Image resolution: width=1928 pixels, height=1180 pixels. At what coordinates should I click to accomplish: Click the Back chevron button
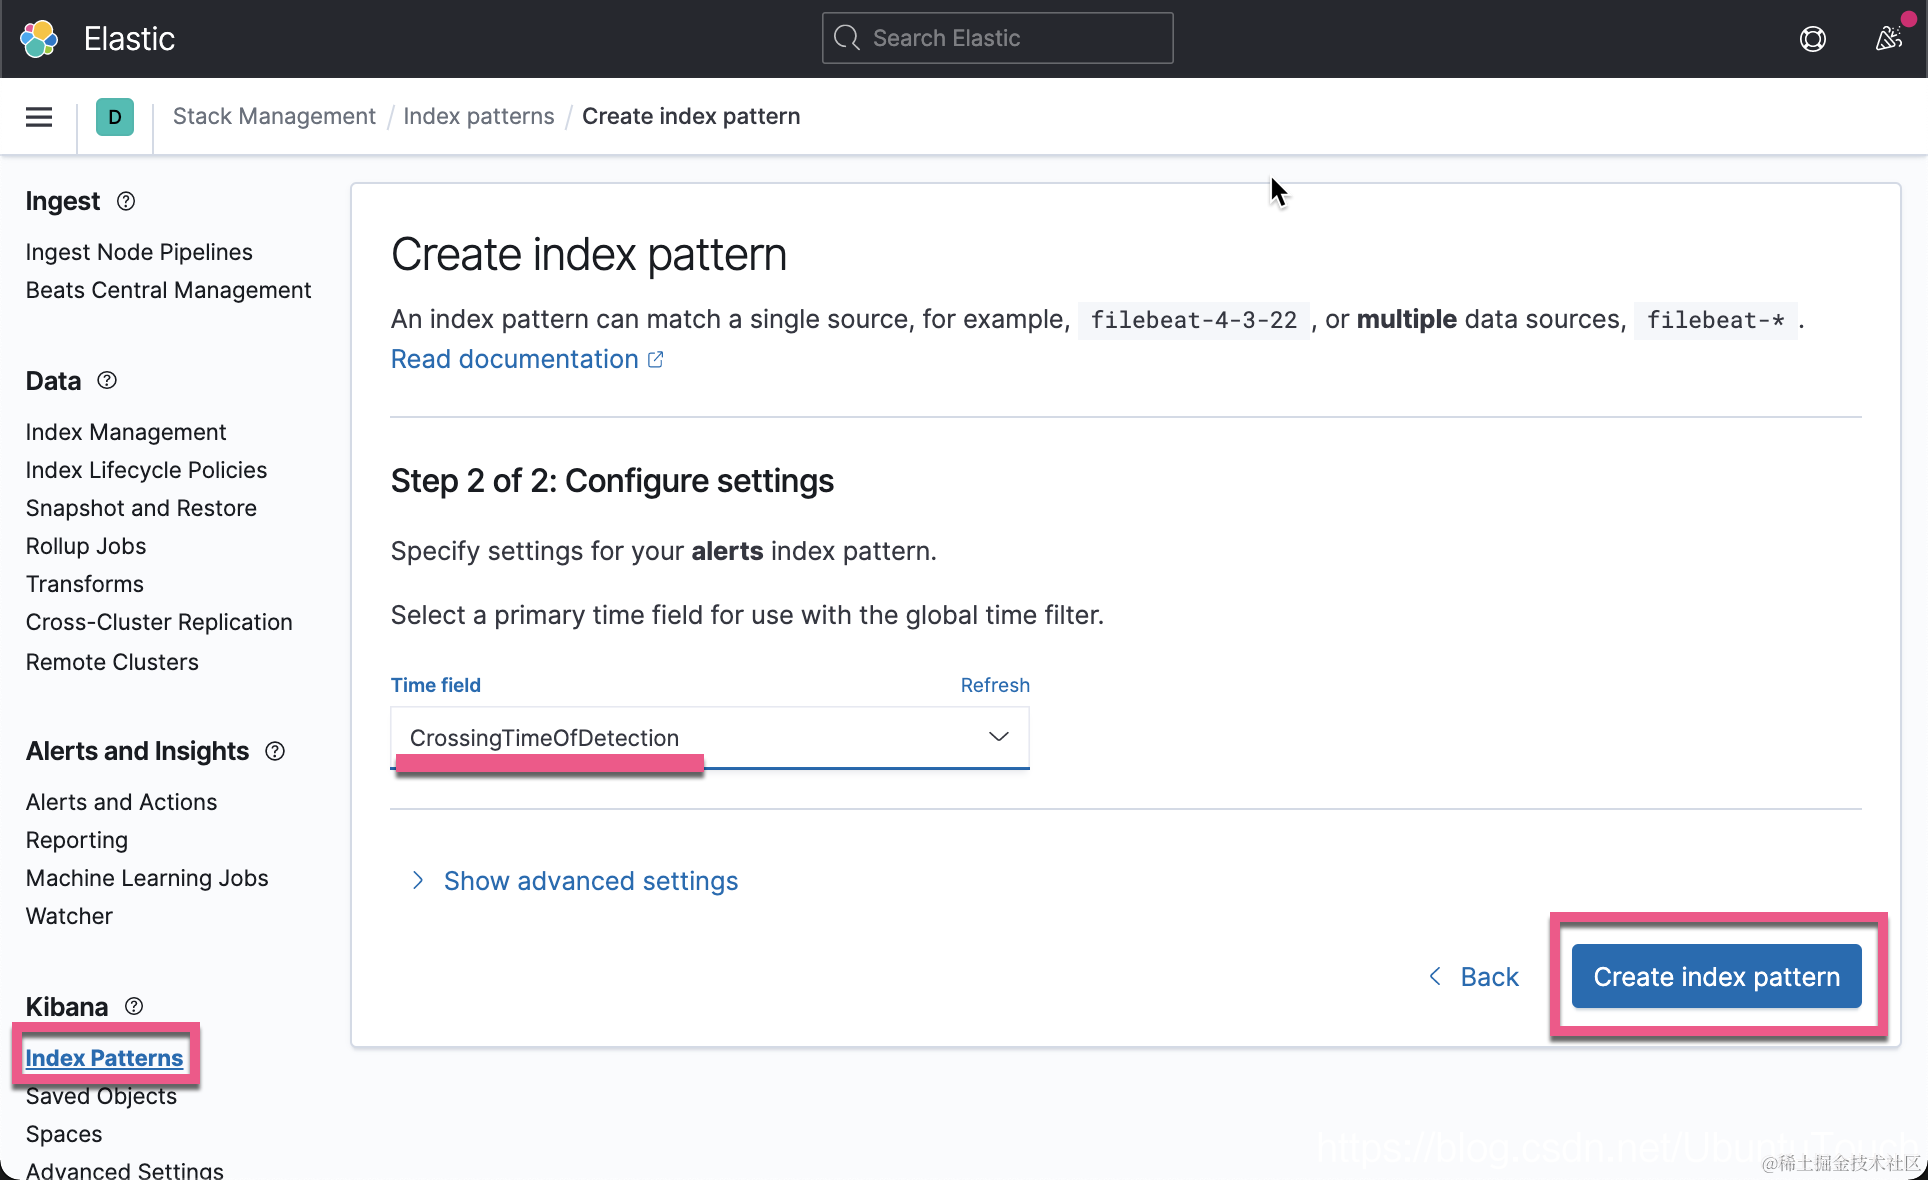coord(1474,977)
